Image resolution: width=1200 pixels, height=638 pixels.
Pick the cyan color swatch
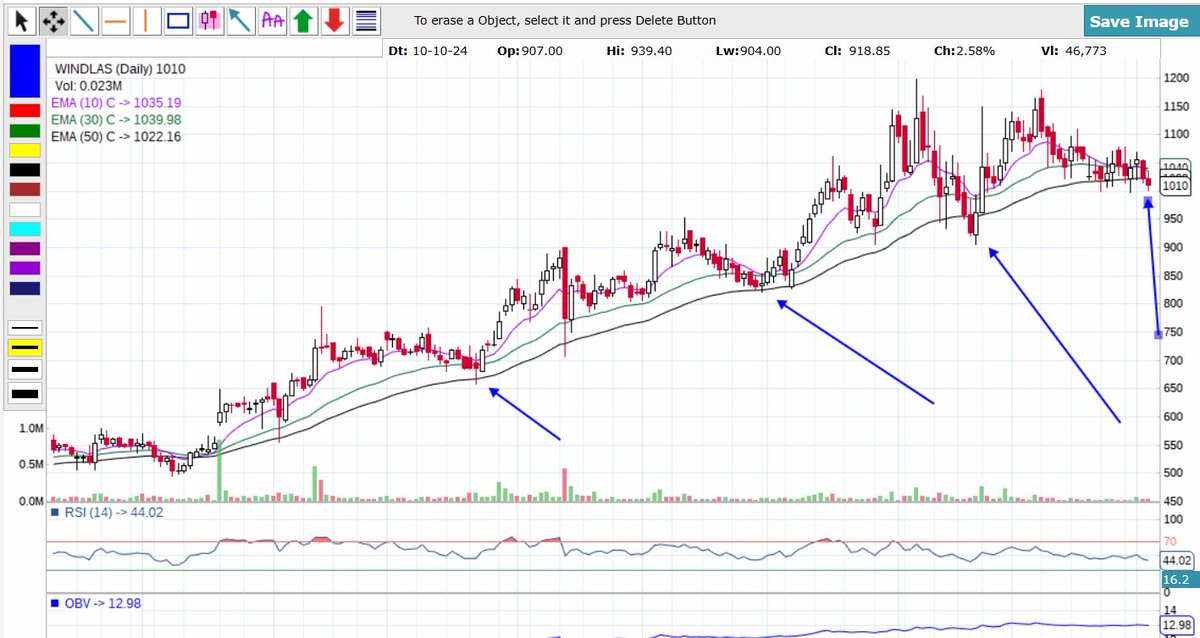pyautogui.click(x=25, y=229)
